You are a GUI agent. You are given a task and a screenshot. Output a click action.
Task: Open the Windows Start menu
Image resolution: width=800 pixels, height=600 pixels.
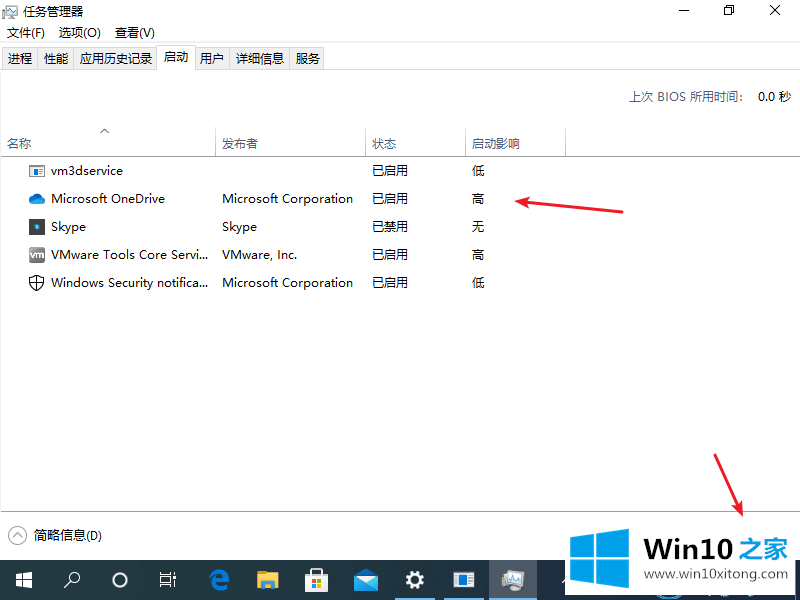click(23, 580)
